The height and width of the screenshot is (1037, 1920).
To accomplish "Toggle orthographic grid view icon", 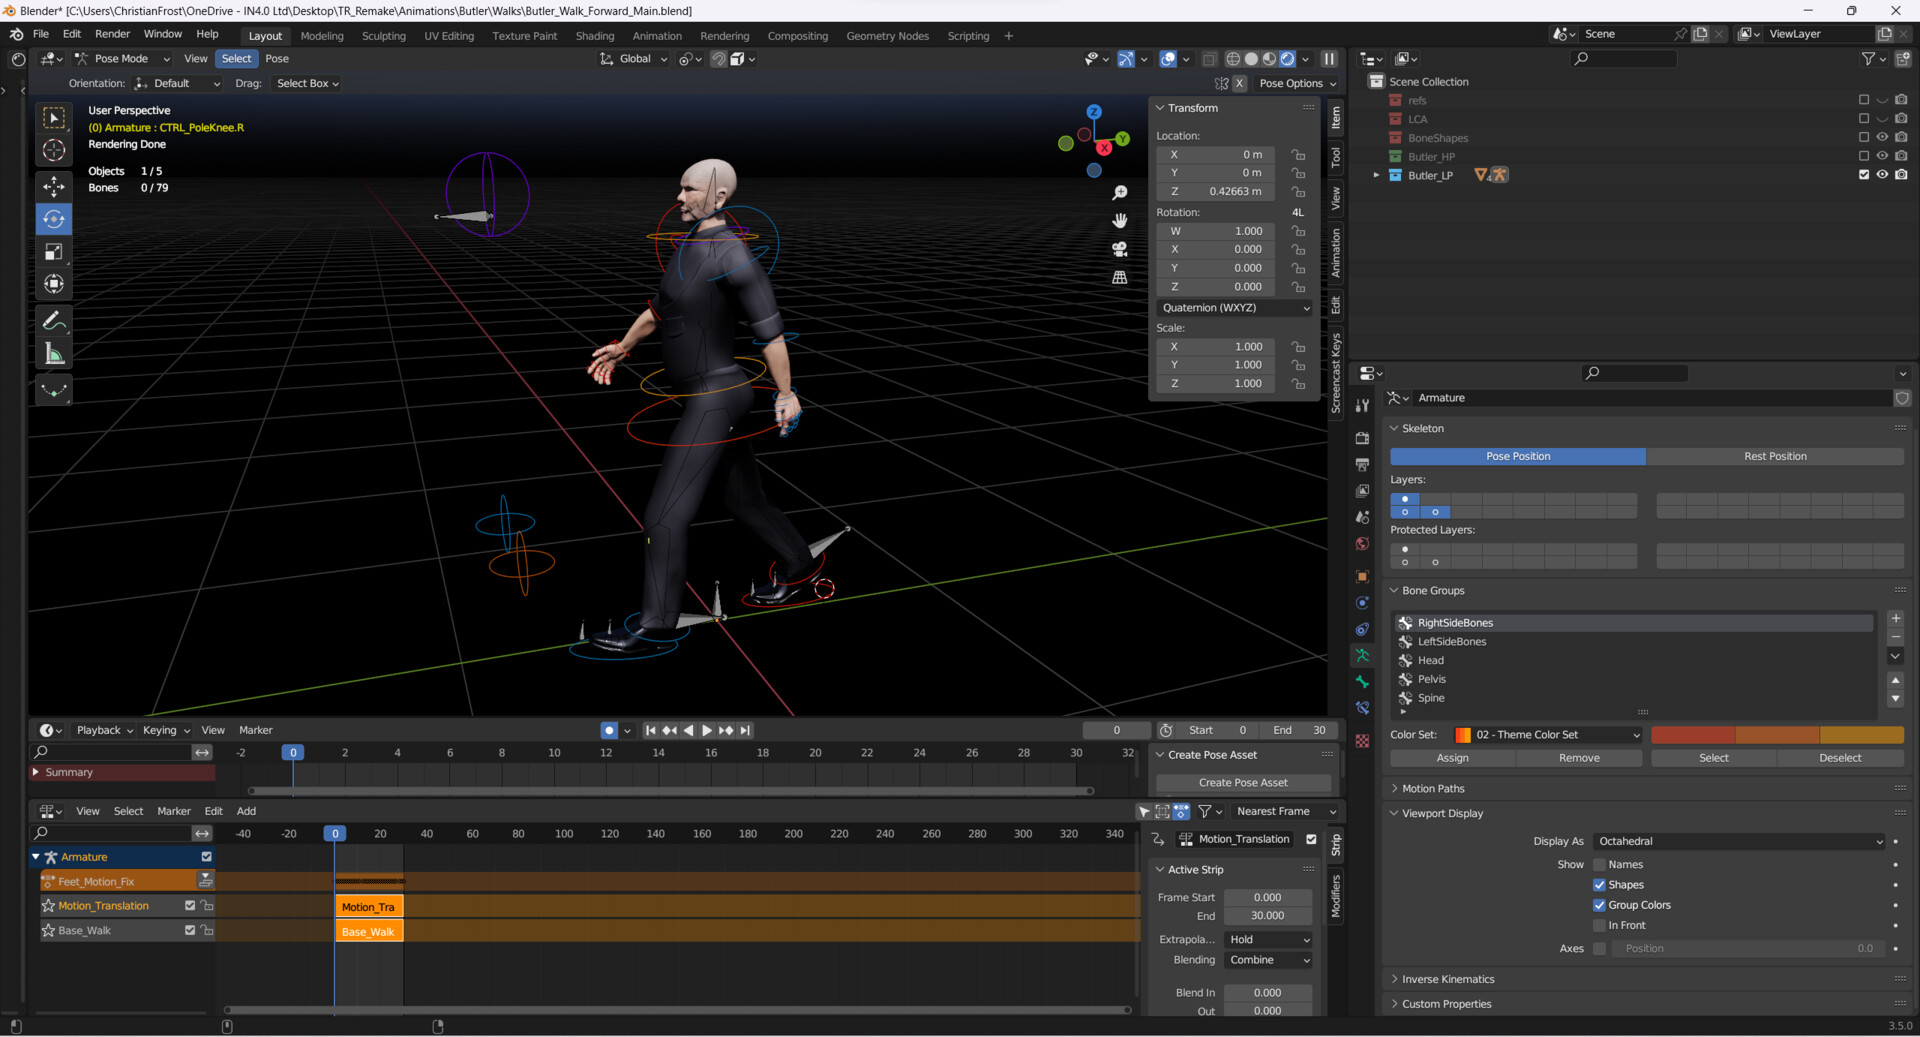I will [1120, 277].
